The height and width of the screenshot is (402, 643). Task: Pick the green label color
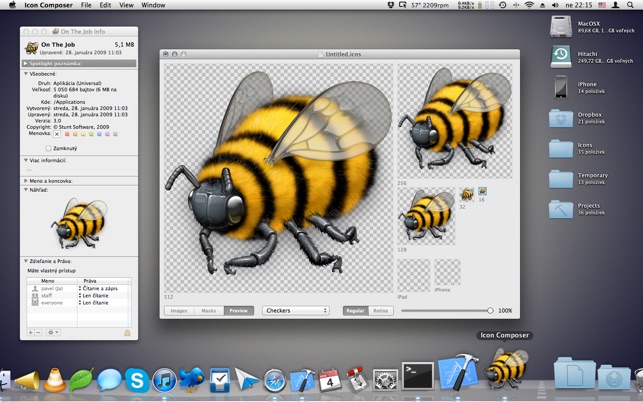pos(91,134)
